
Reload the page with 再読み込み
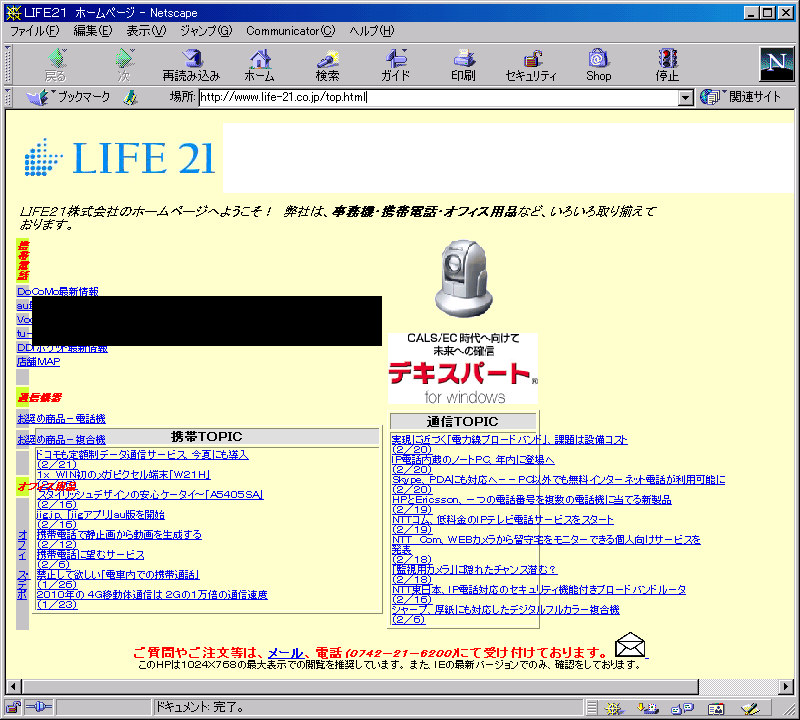(x=191, y=65)
